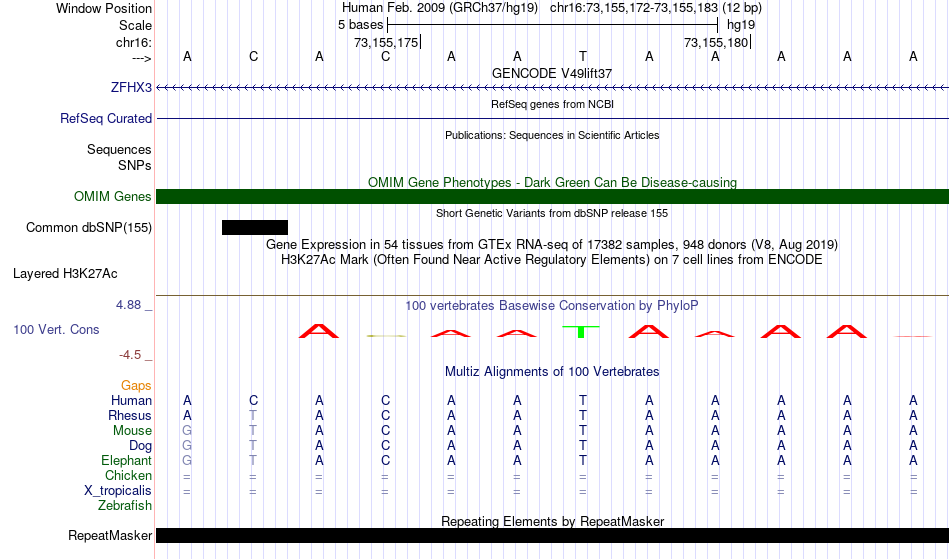
Task: Open the Common dbSNP(155) track label
Action: [89, 228]
